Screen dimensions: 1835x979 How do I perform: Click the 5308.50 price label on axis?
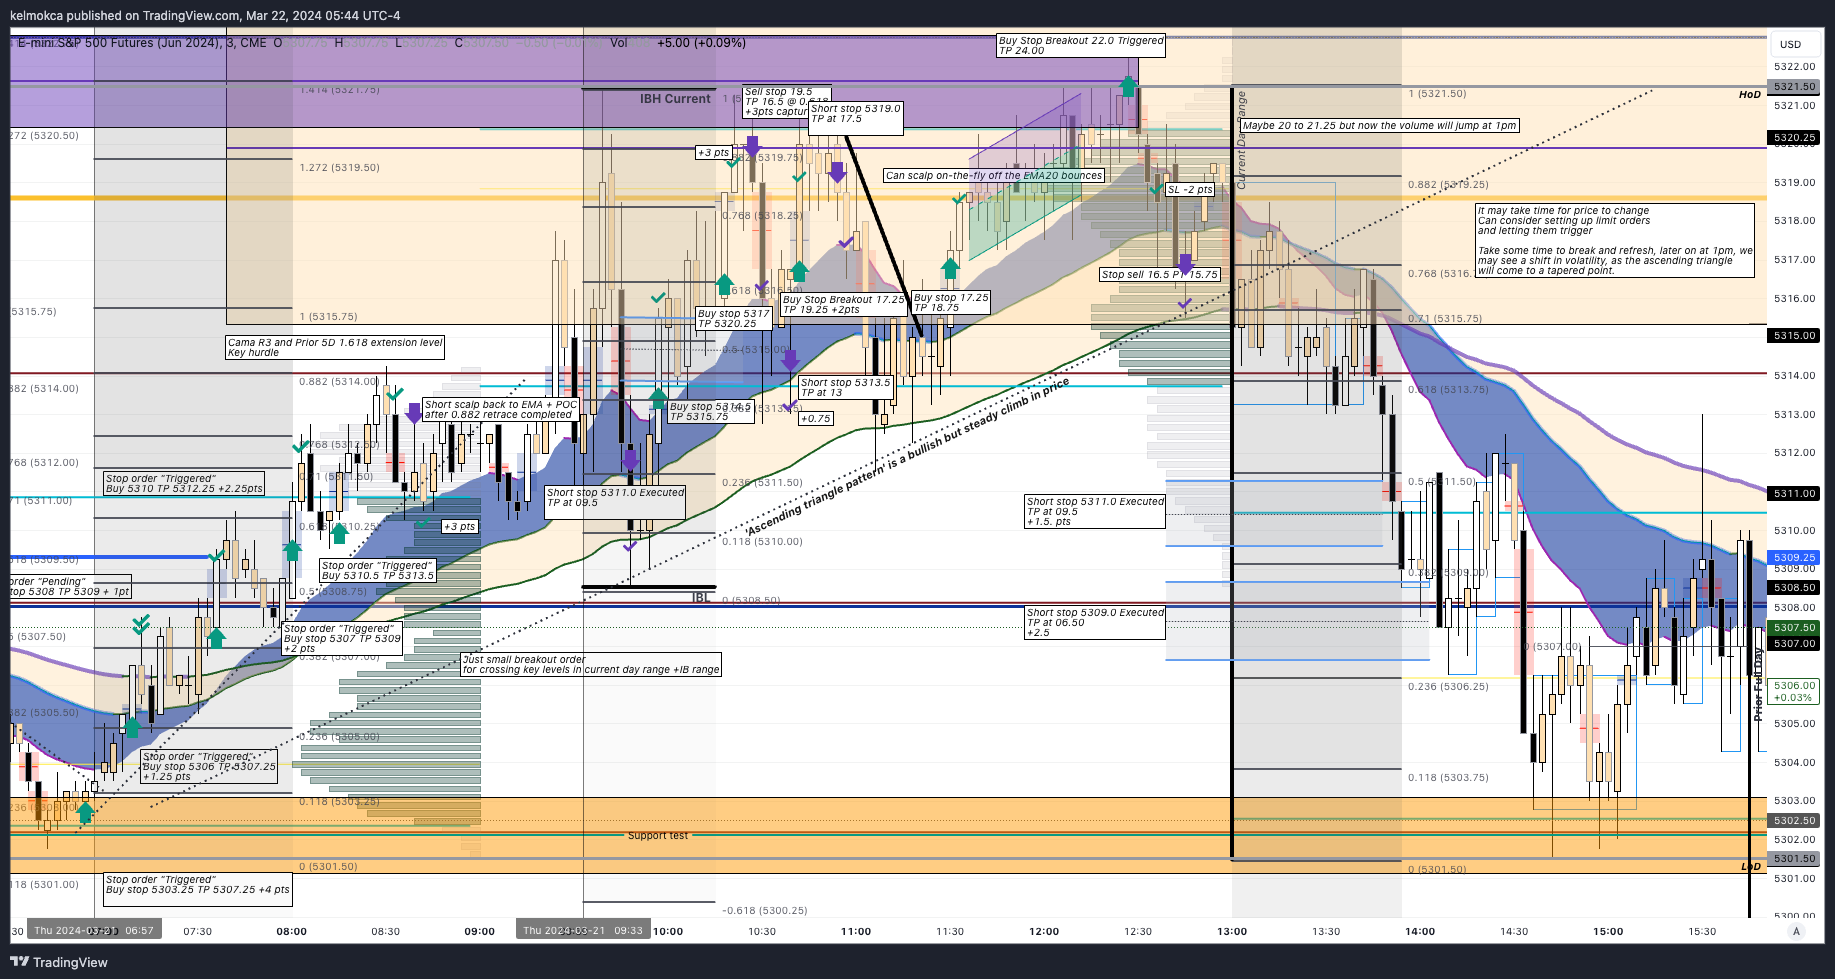click(x=1795, y=588)
